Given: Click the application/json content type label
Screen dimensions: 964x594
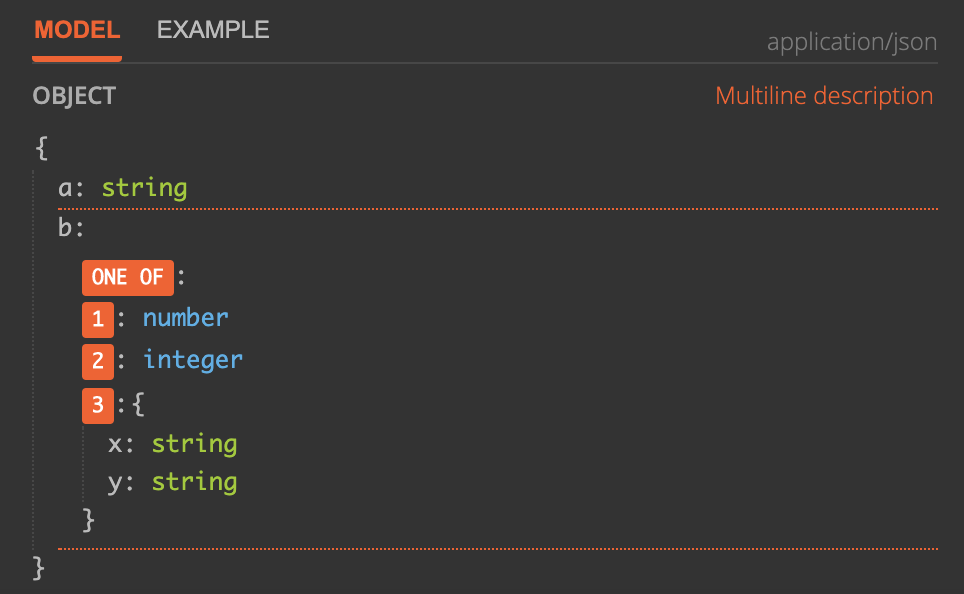Looking at the screenshot, I should (851, 42).
